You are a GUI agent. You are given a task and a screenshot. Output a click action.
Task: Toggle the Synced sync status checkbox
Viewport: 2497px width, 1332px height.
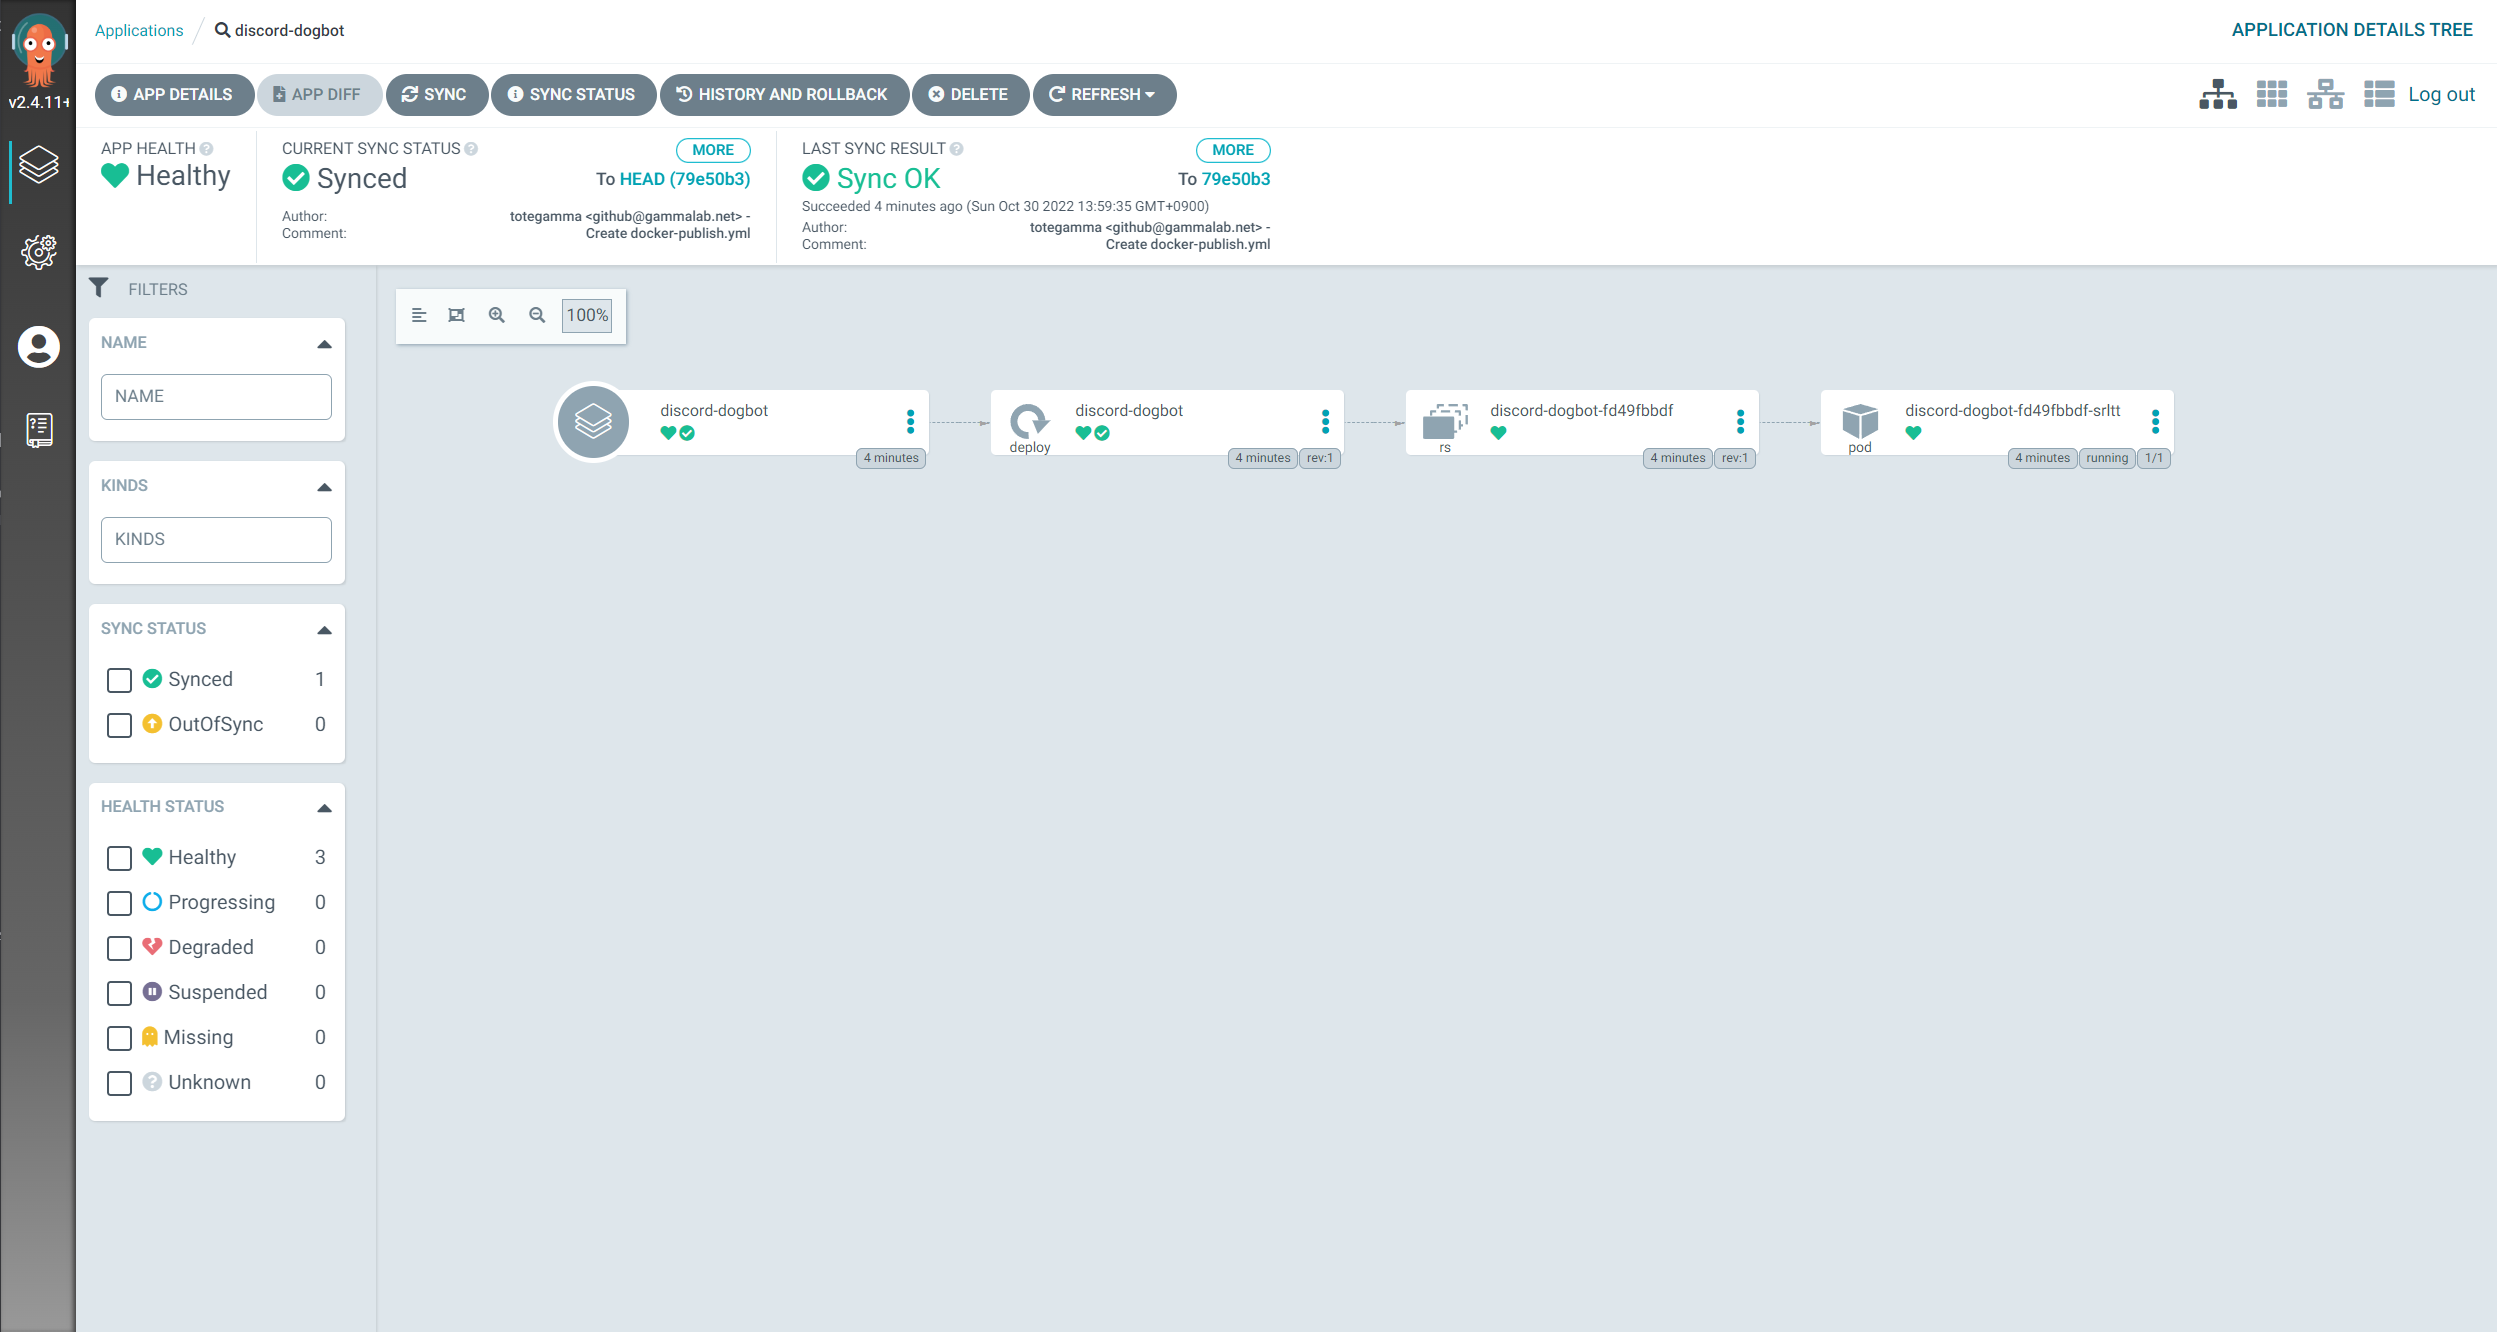click(121, 680)
